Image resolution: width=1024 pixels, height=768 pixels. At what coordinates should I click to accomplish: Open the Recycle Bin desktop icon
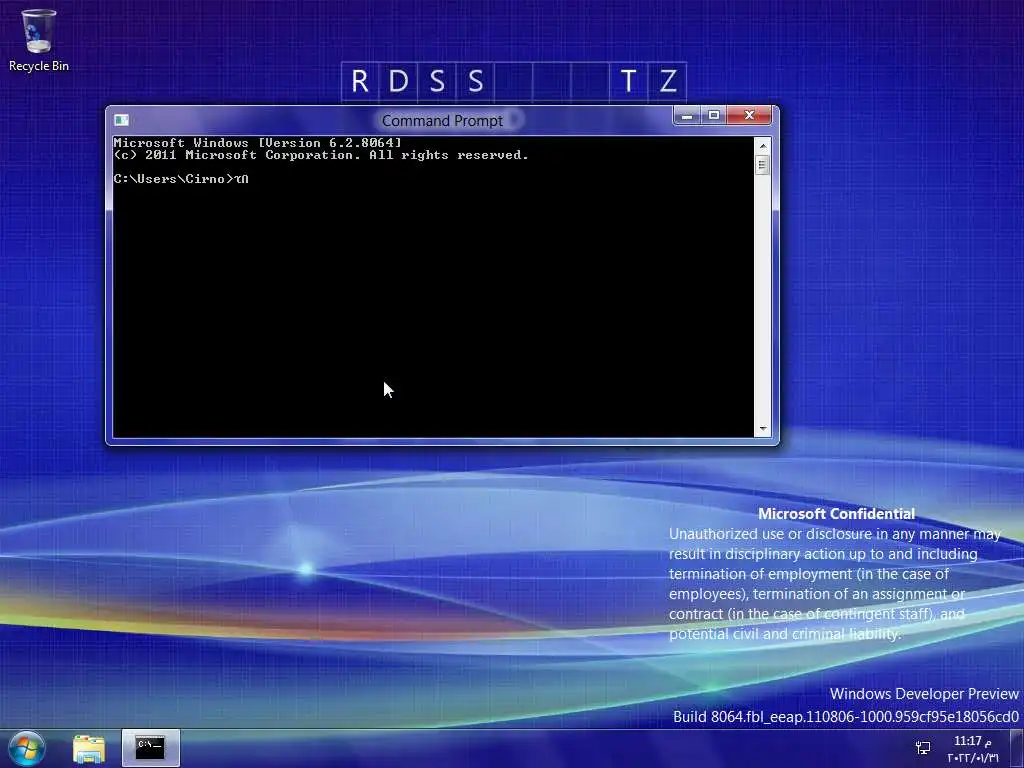pos(39,40)
